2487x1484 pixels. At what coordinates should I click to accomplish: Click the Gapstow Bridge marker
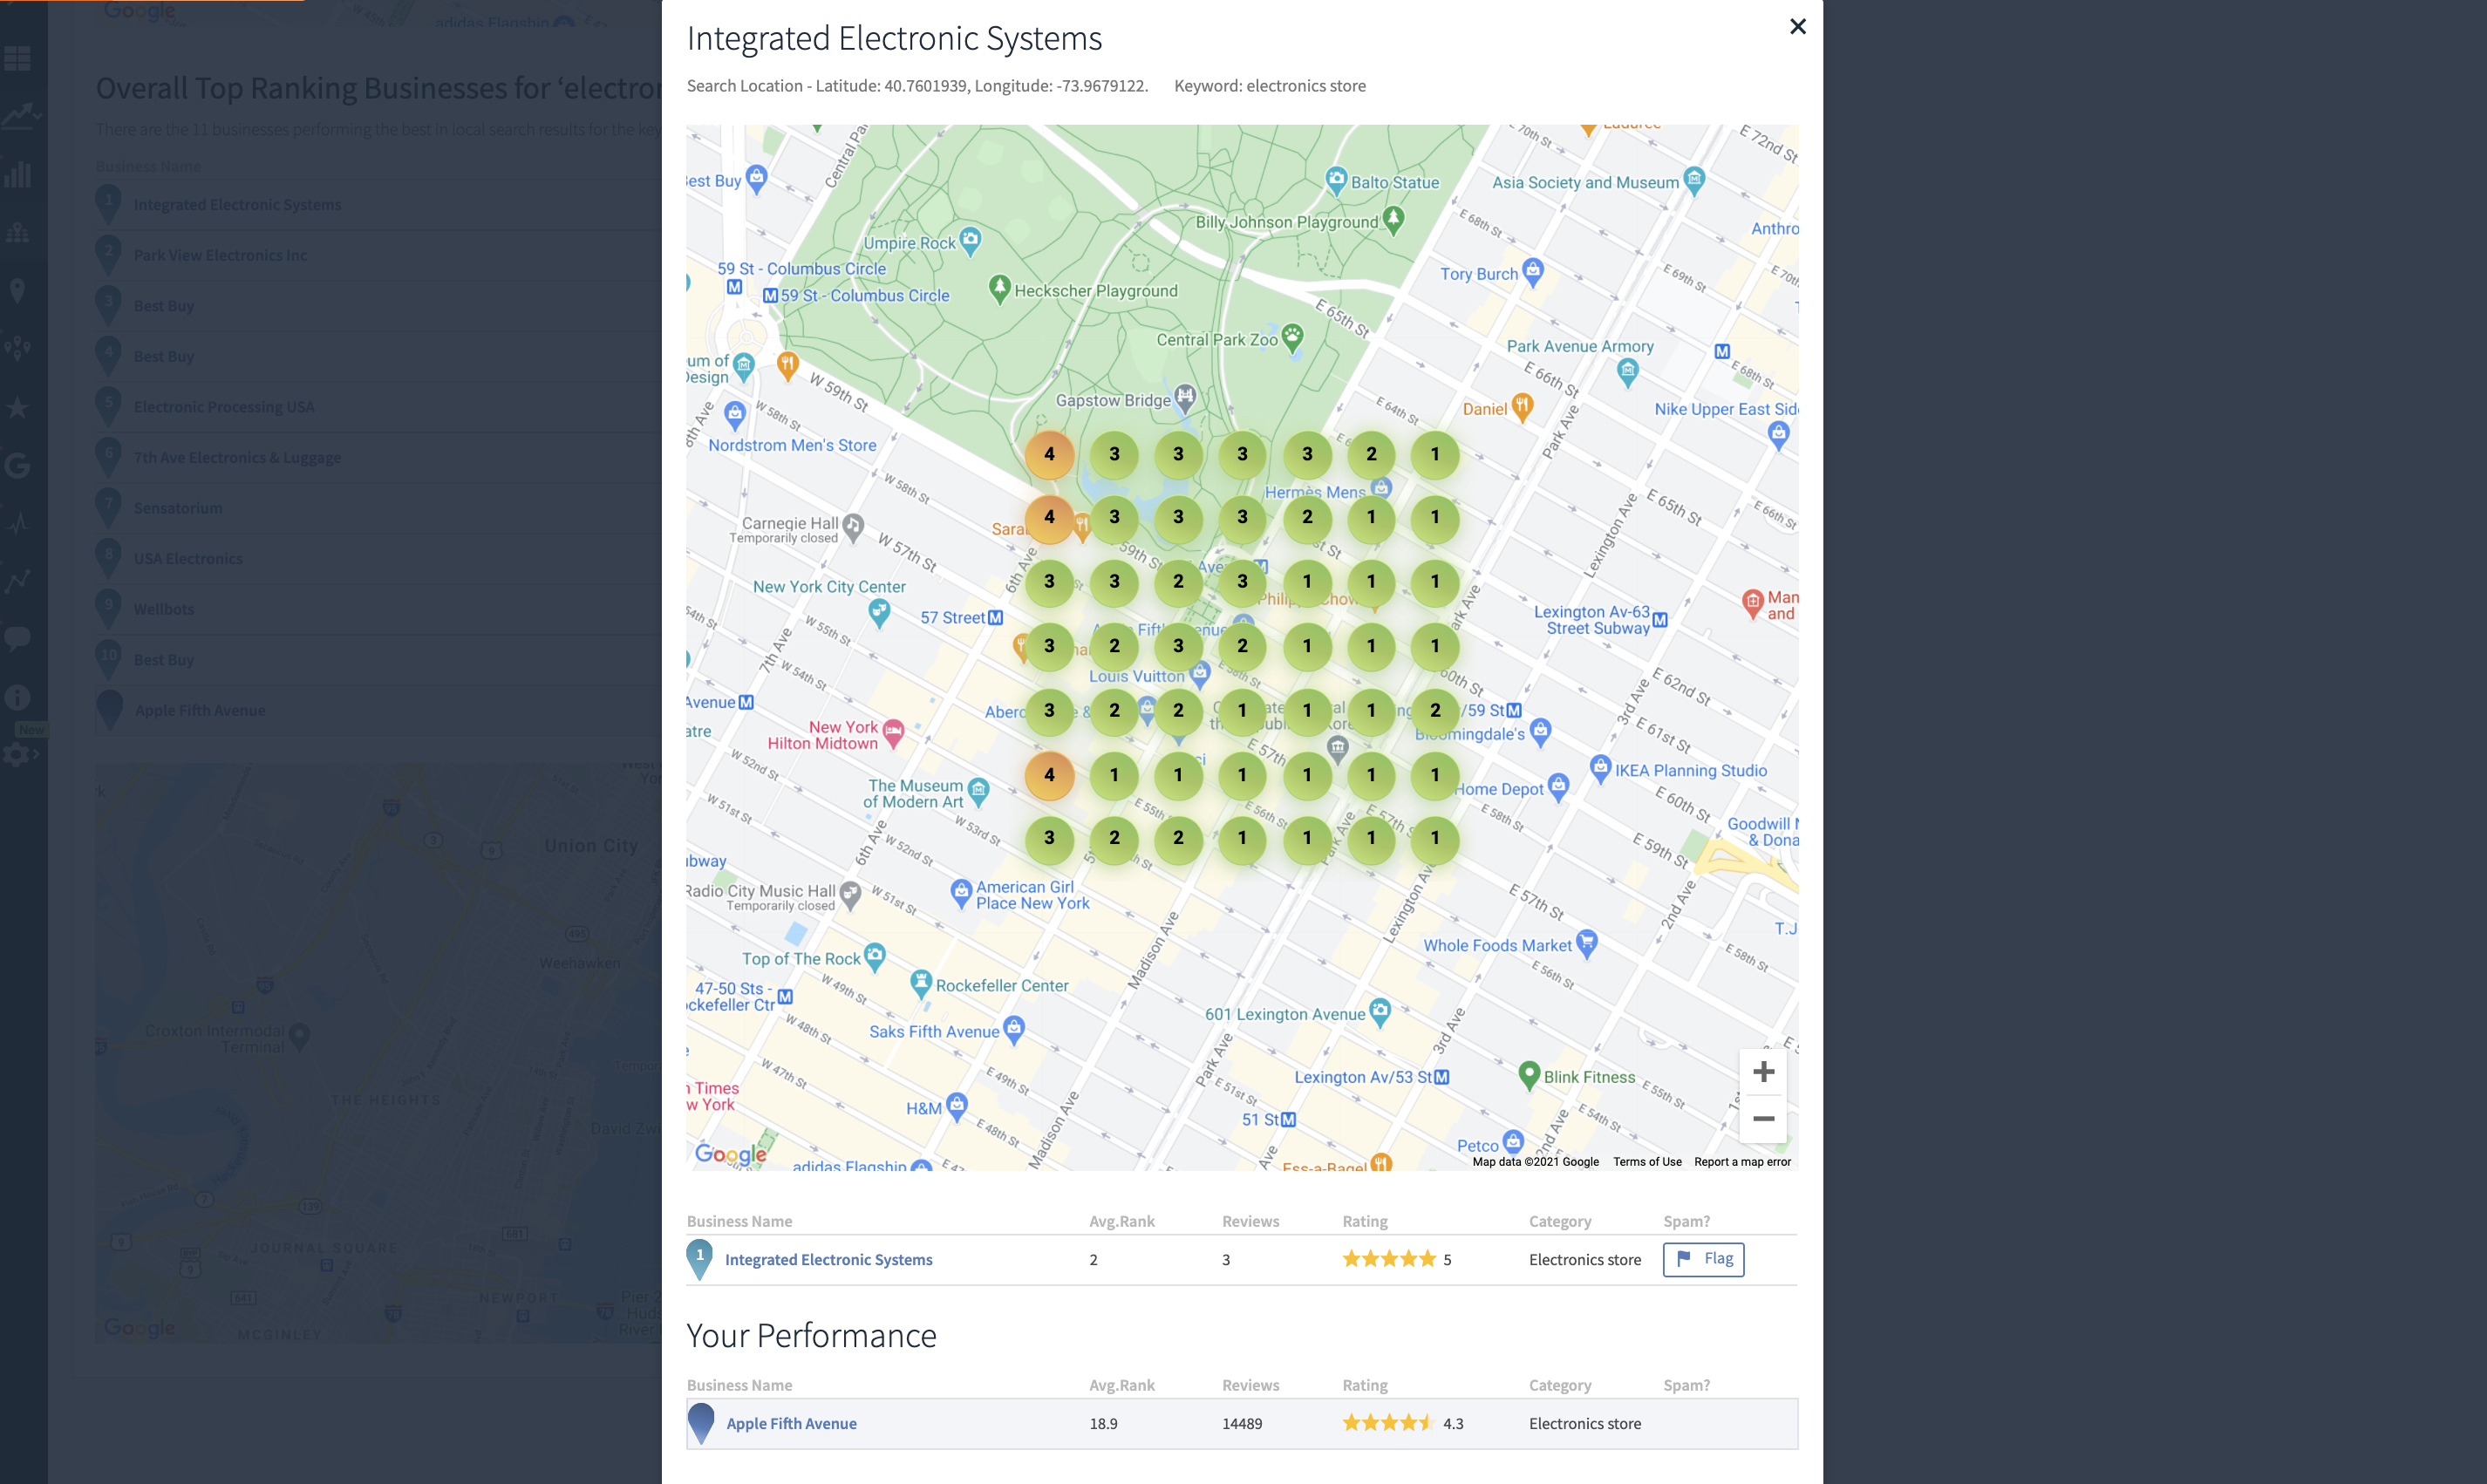(x=1185, y=398)
